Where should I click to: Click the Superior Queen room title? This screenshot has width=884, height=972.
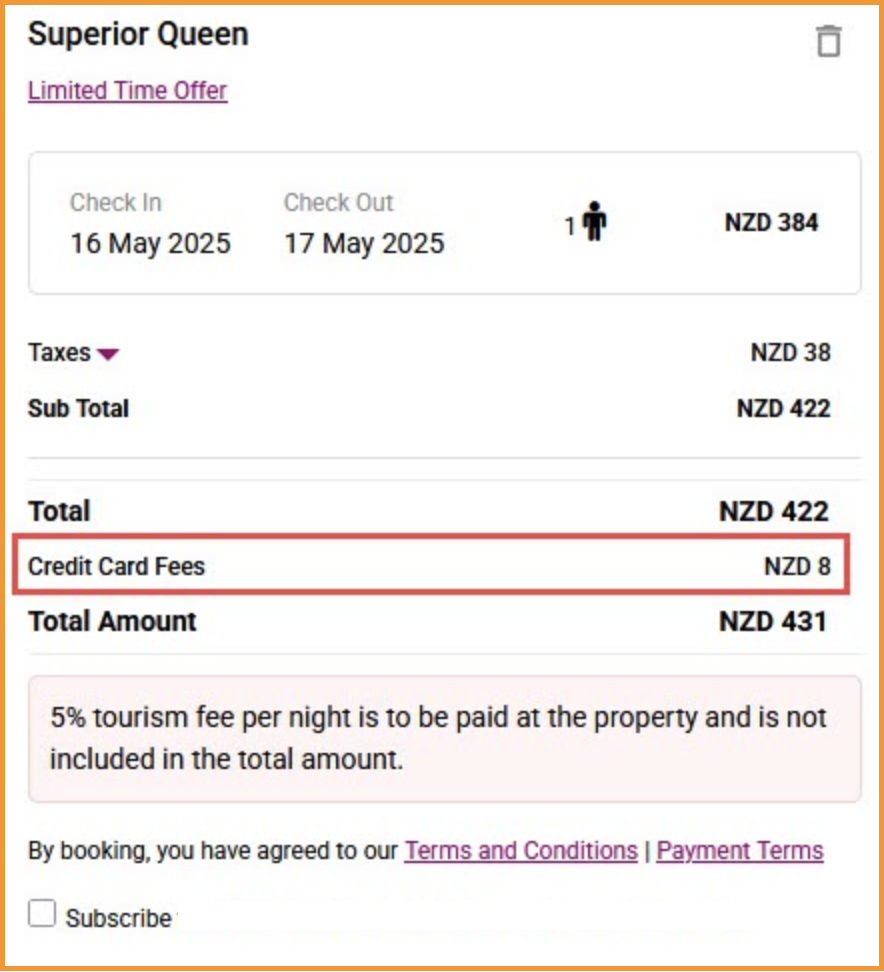(138, 34)
